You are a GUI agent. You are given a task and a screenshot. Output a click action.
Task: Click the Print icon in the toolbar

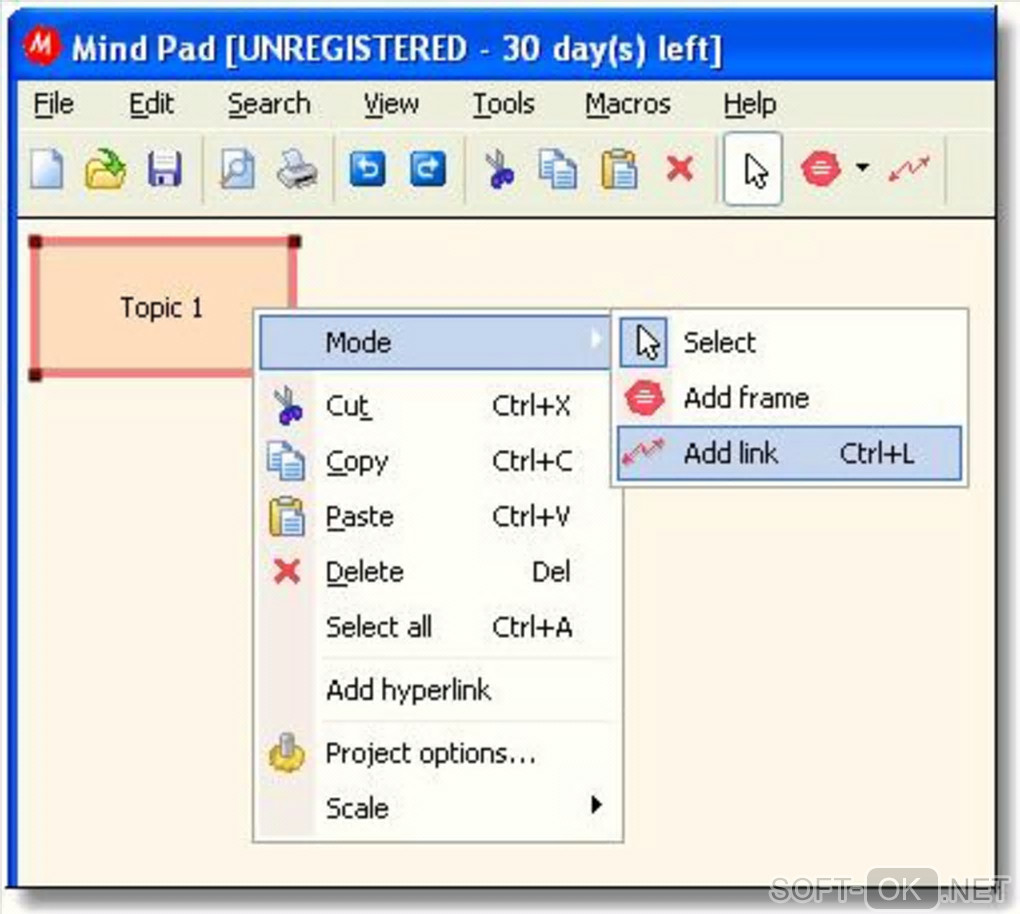point(297,169)
